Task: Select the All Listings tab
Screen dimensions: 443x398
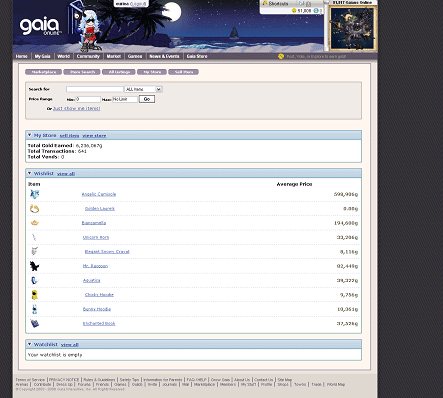Action: coord(119,72)
